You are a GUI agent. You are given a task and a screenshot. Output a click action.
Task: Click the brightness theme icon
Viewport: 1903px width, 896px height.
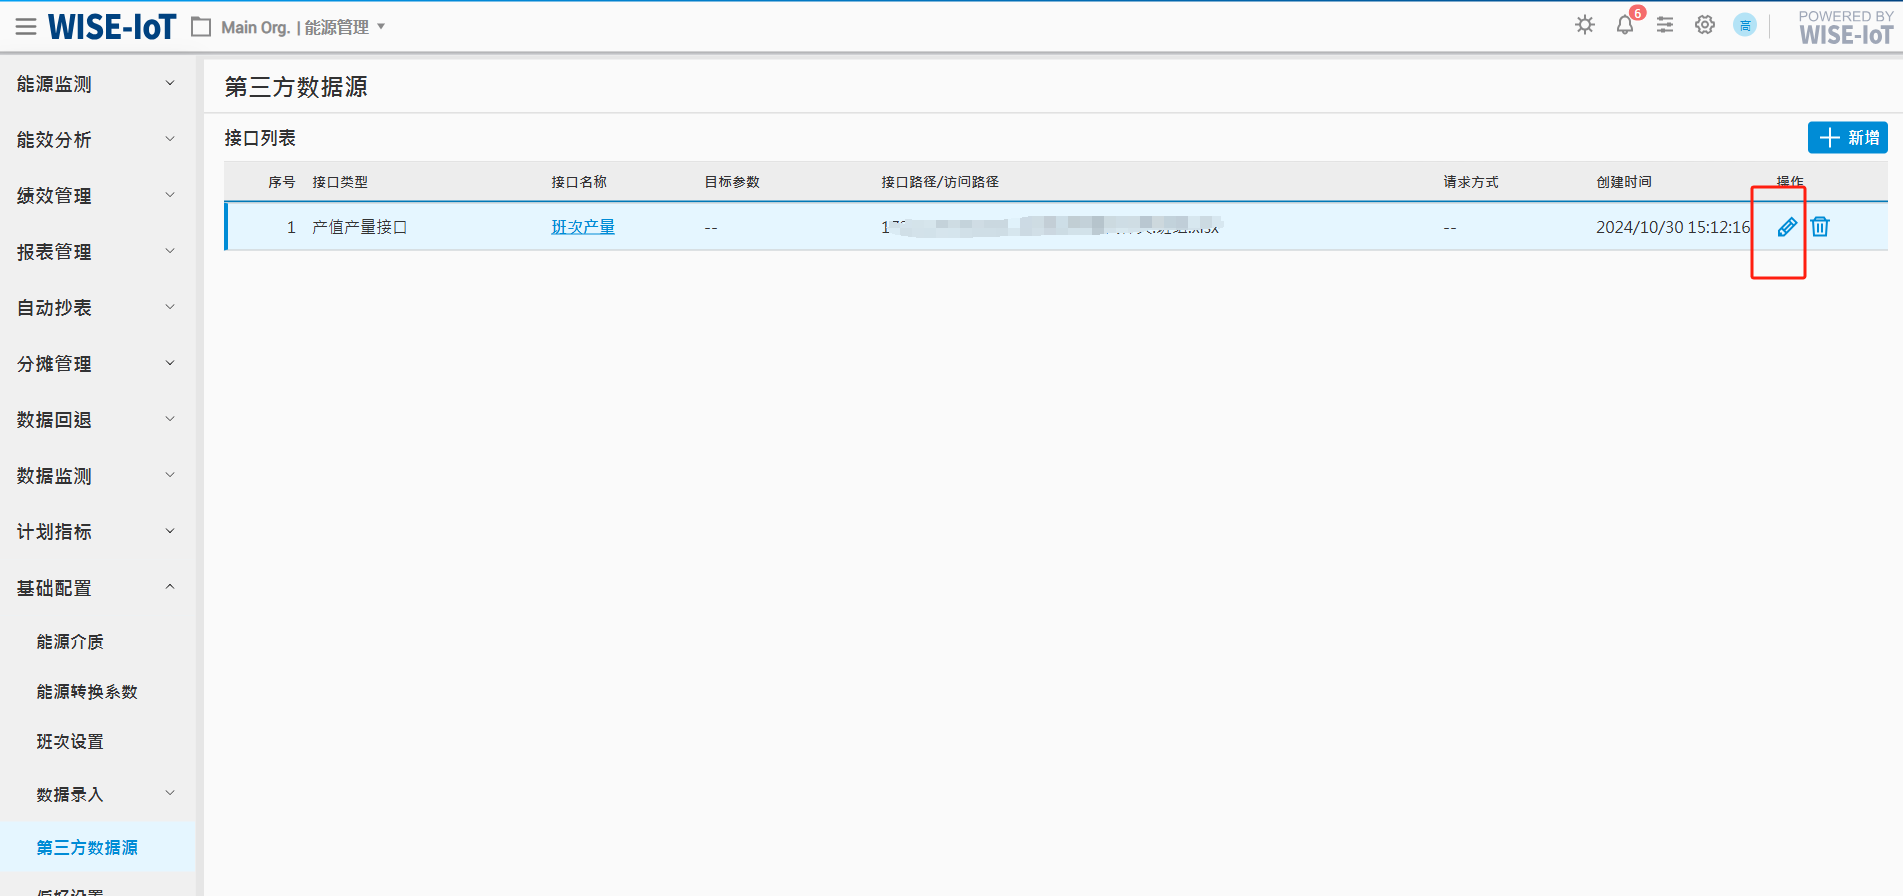[x=1585, y=25]
